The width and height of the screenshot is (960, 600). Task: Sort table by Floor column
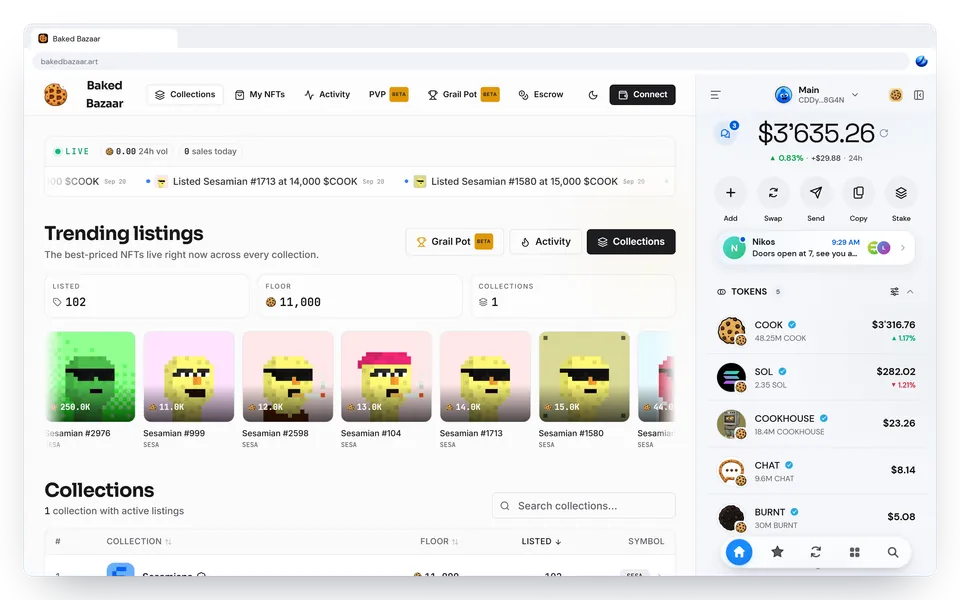tap(439, 541)
